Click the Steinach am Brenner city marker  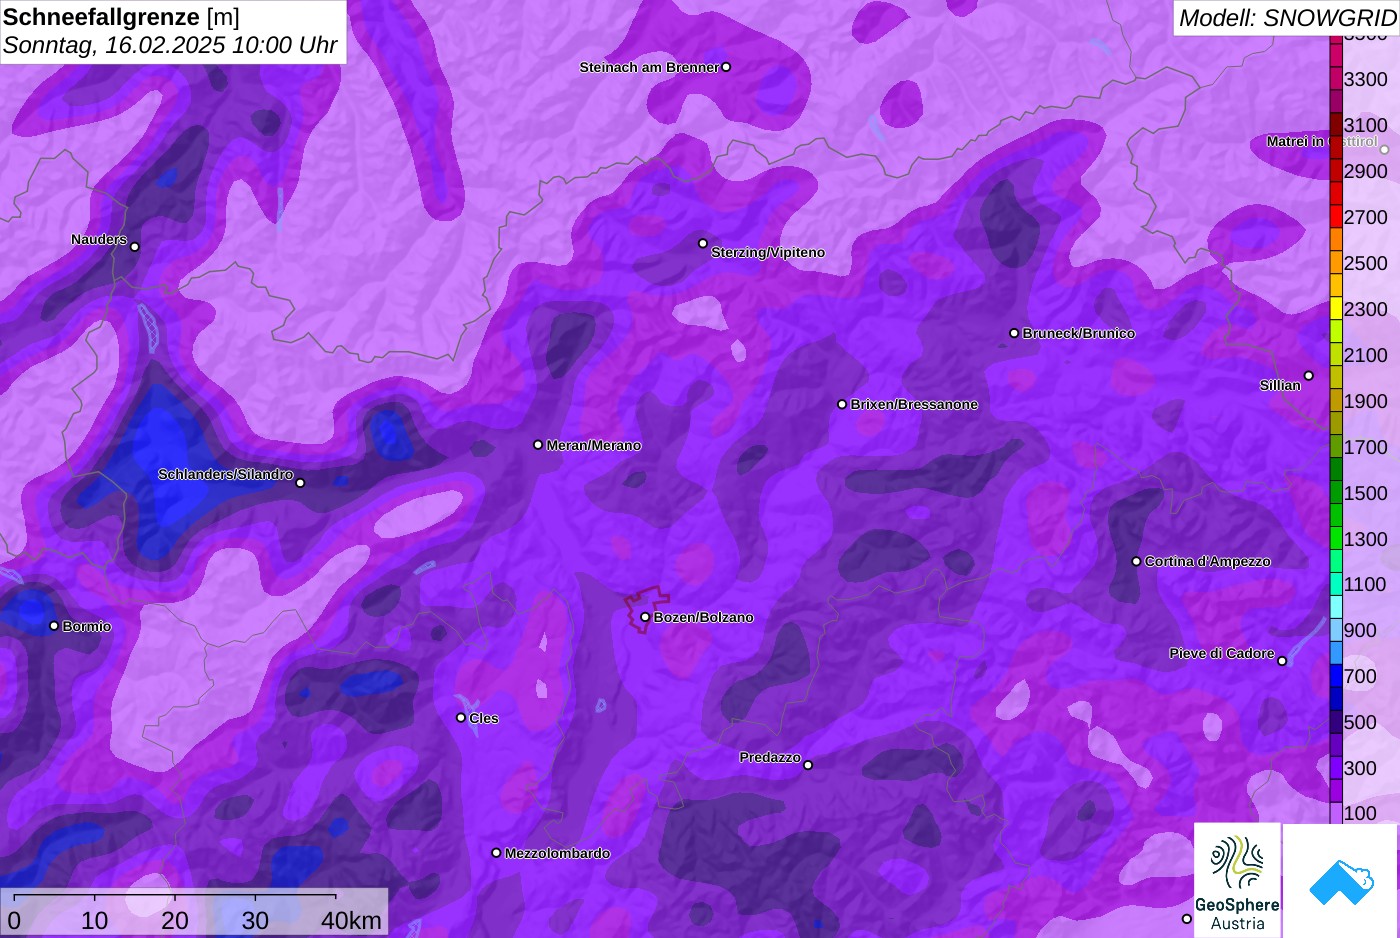(x=726, y=67)
